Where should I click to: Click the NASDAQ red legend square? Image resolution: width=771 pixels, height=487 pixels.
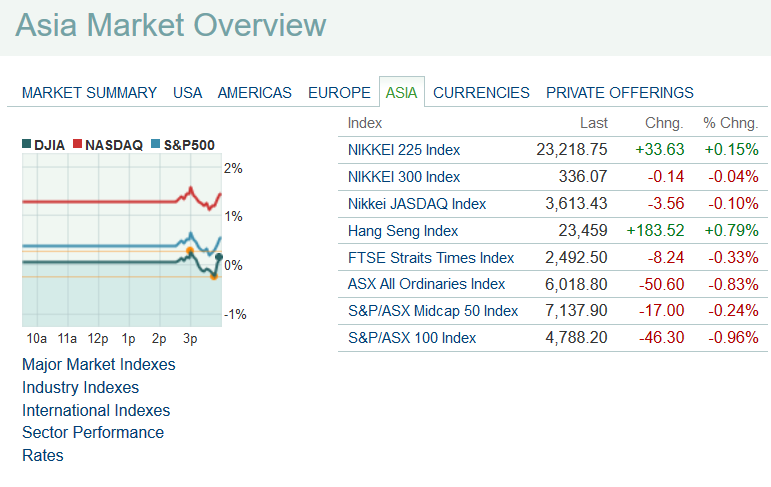tap(77, 144)
